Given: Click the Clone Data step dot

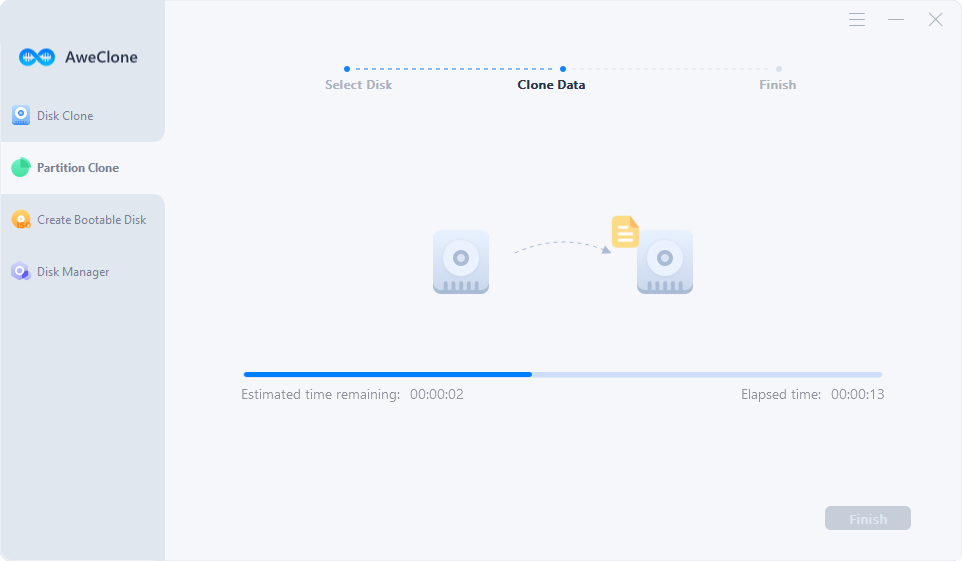Looking at the screenshot, I should [x=563, y=69].
